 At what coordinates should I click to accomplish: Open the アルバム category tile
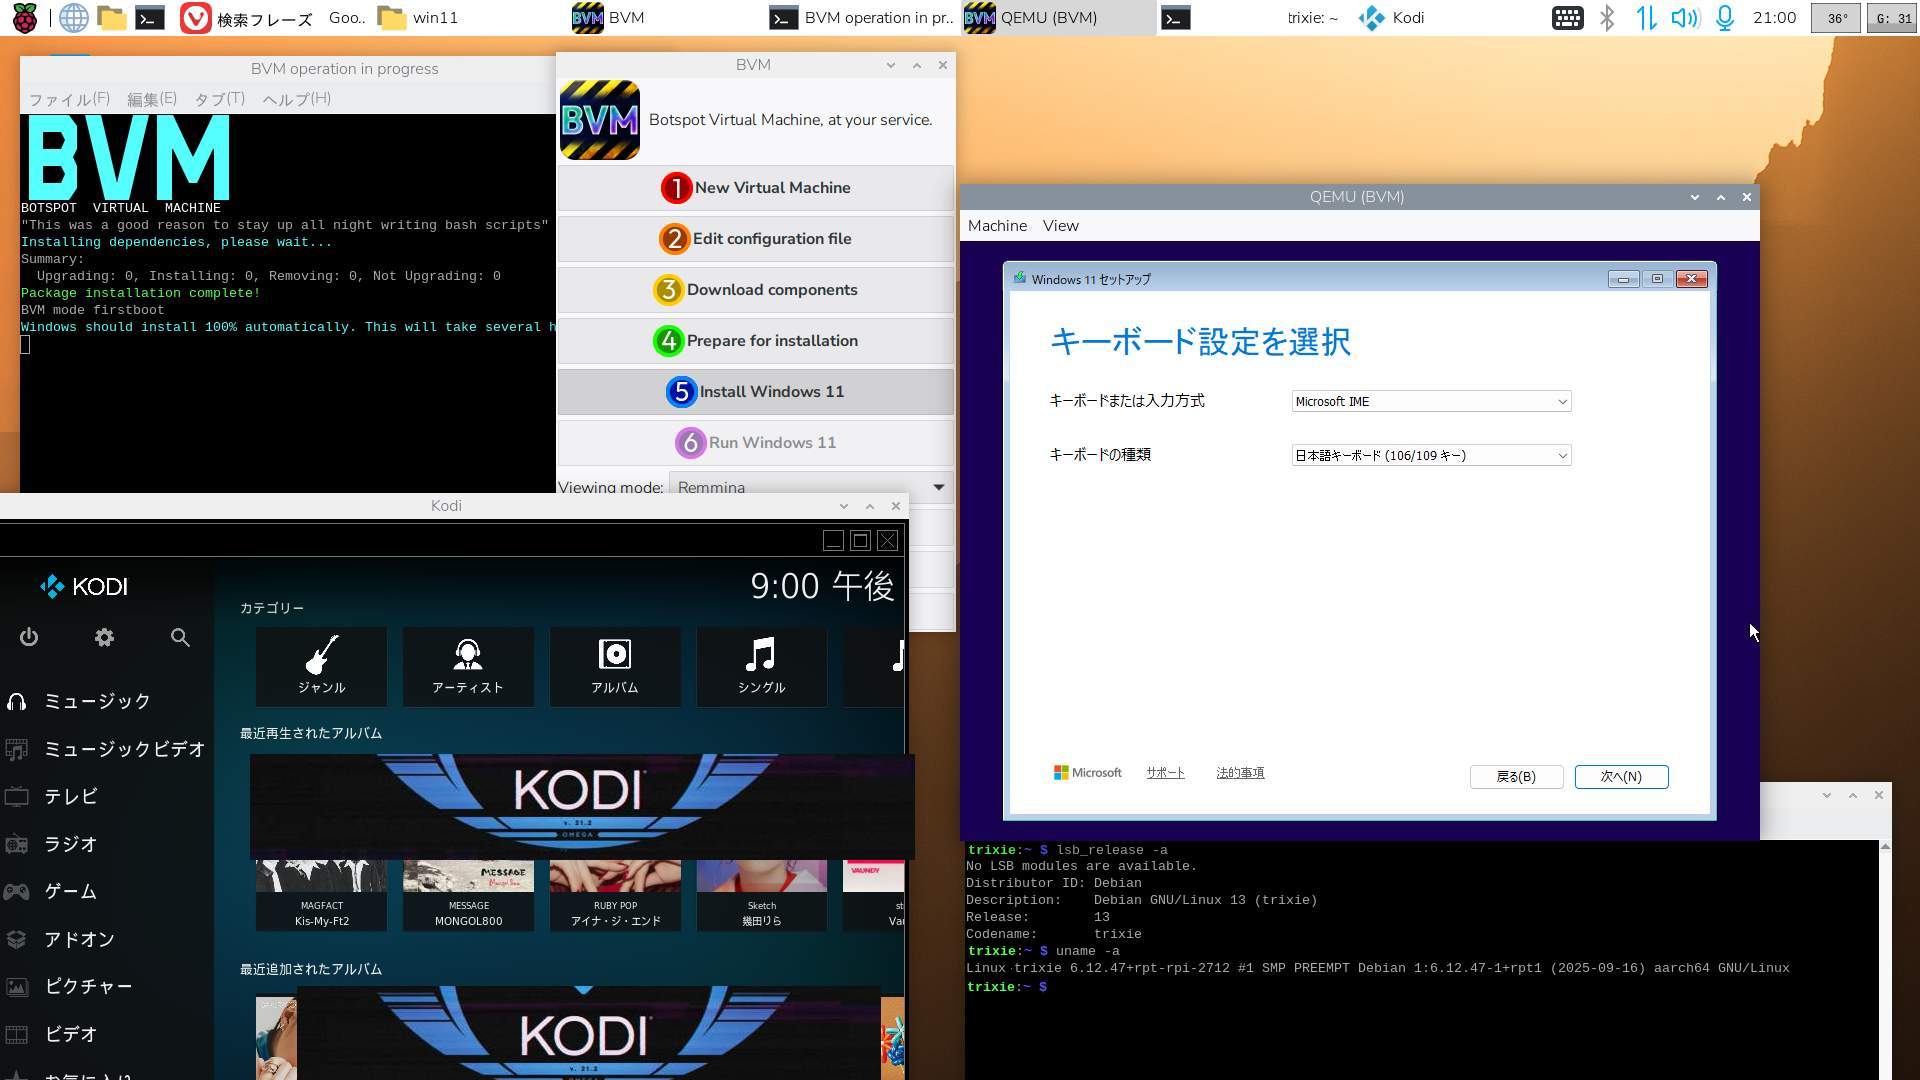(615, 666)
